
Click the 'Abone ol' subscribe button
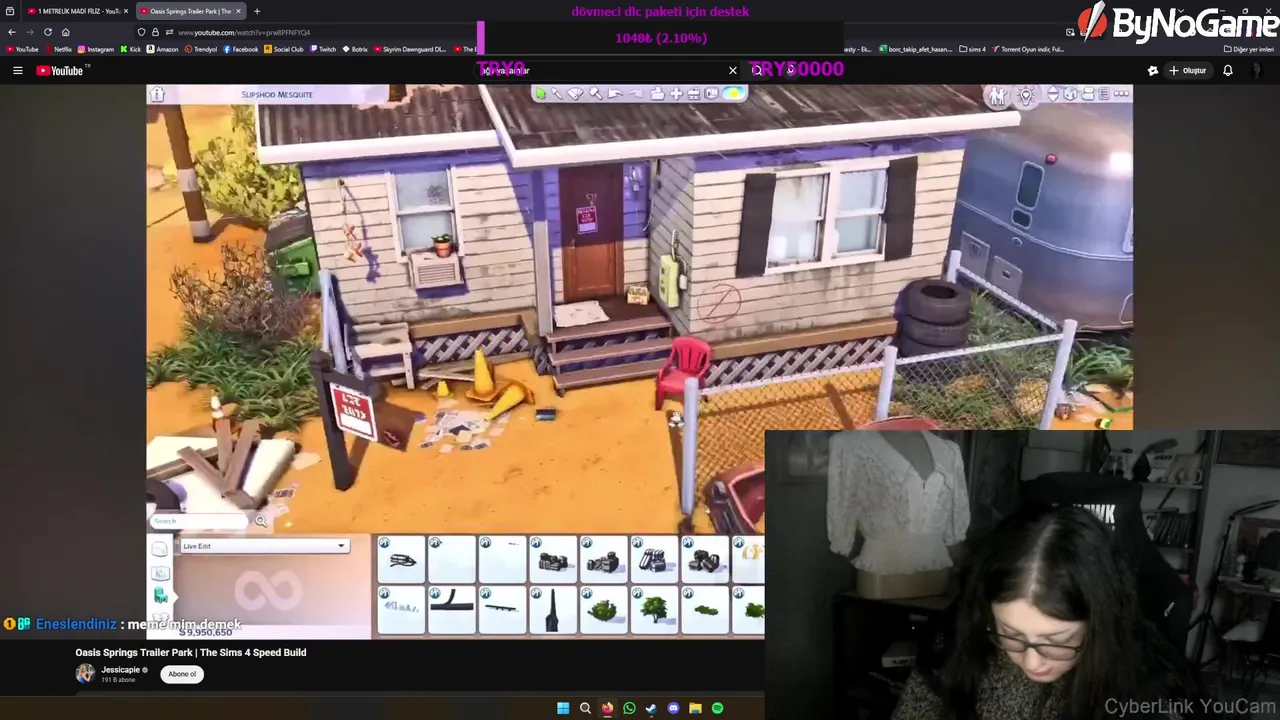182,674
